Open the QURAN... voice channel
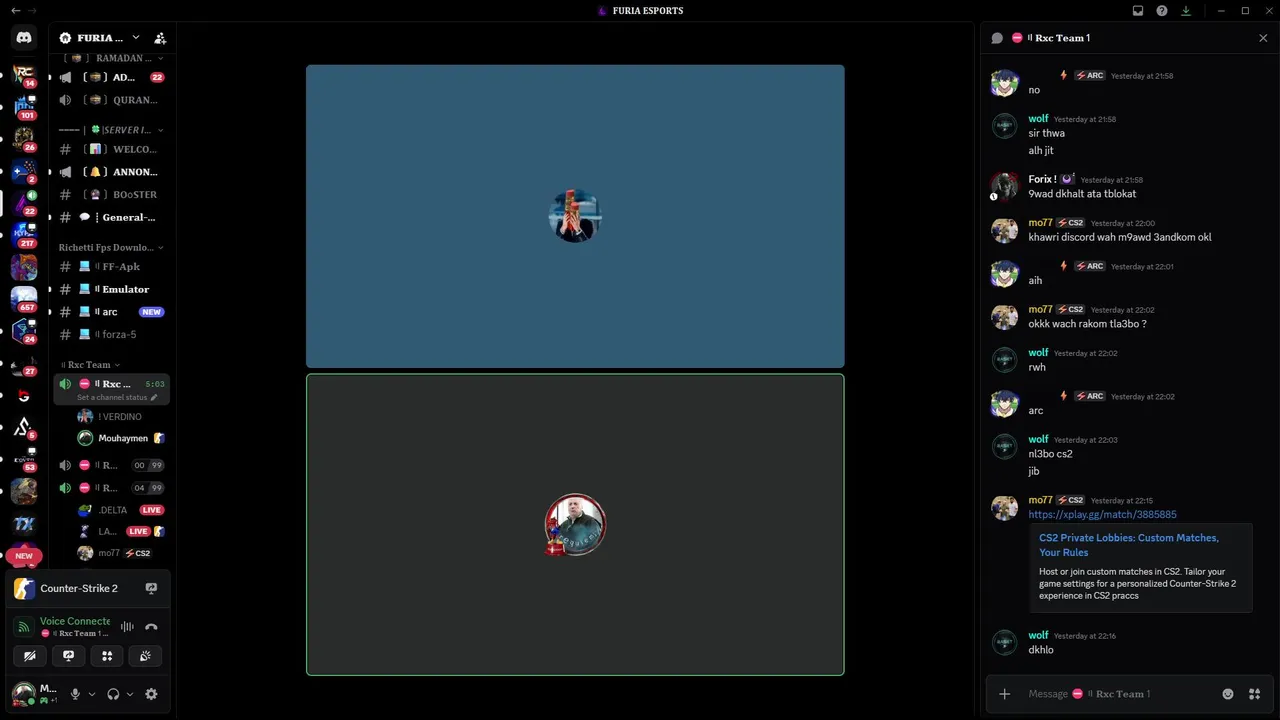This screenshot has width=1280, height=720. point(111,100)
